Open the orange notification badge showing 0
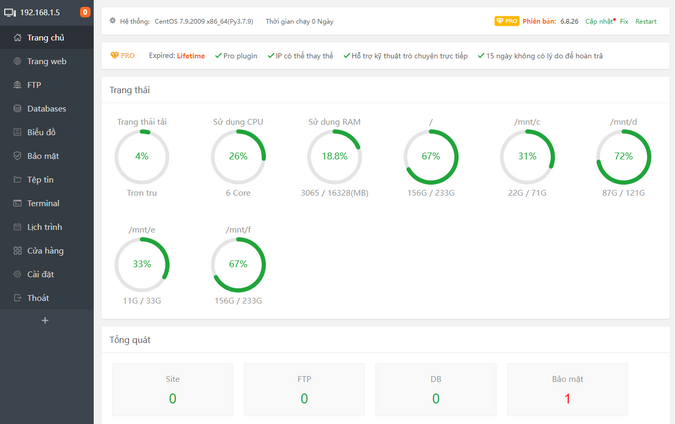The image size is (675, 424). (85, 12)
